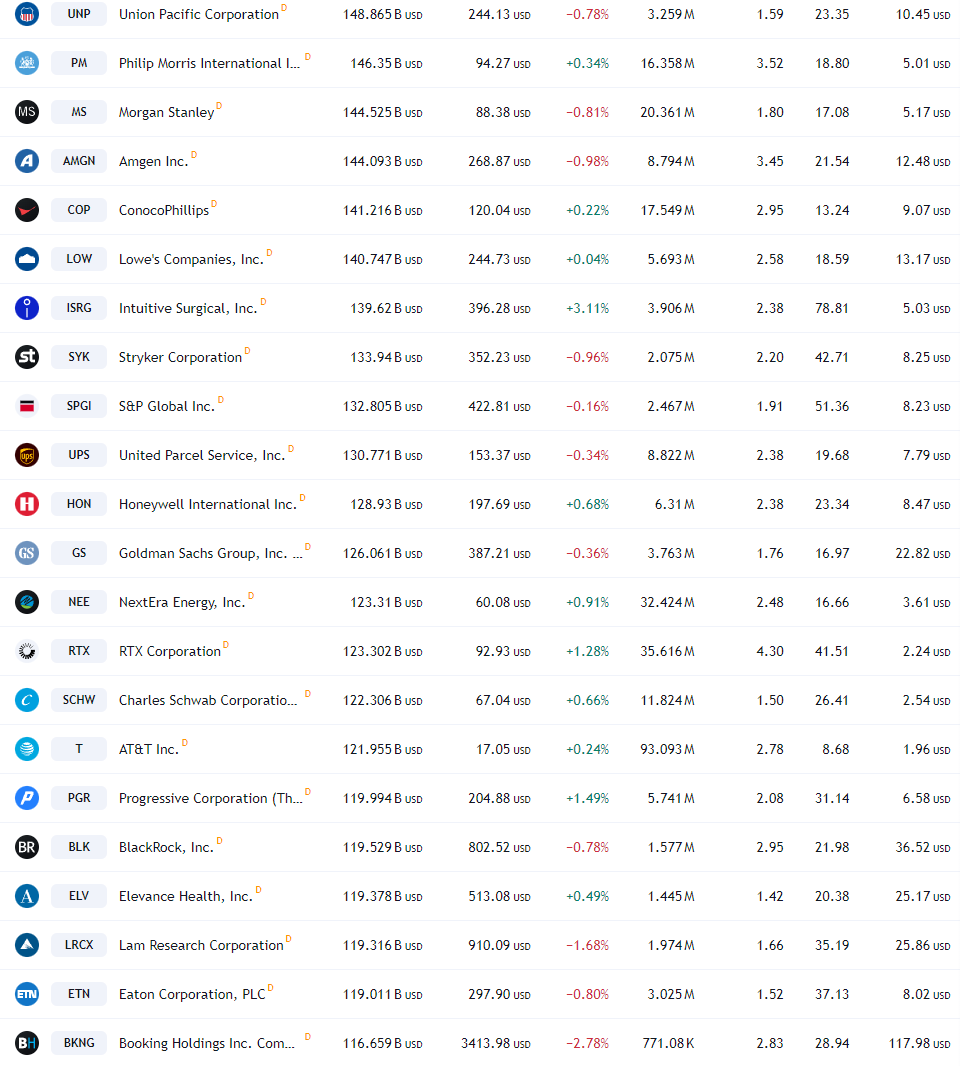Image resolution: width=960 pixels, height=1066 pixels.
Task: Click the Honeywell H logo icon
Action: [27, 504]
